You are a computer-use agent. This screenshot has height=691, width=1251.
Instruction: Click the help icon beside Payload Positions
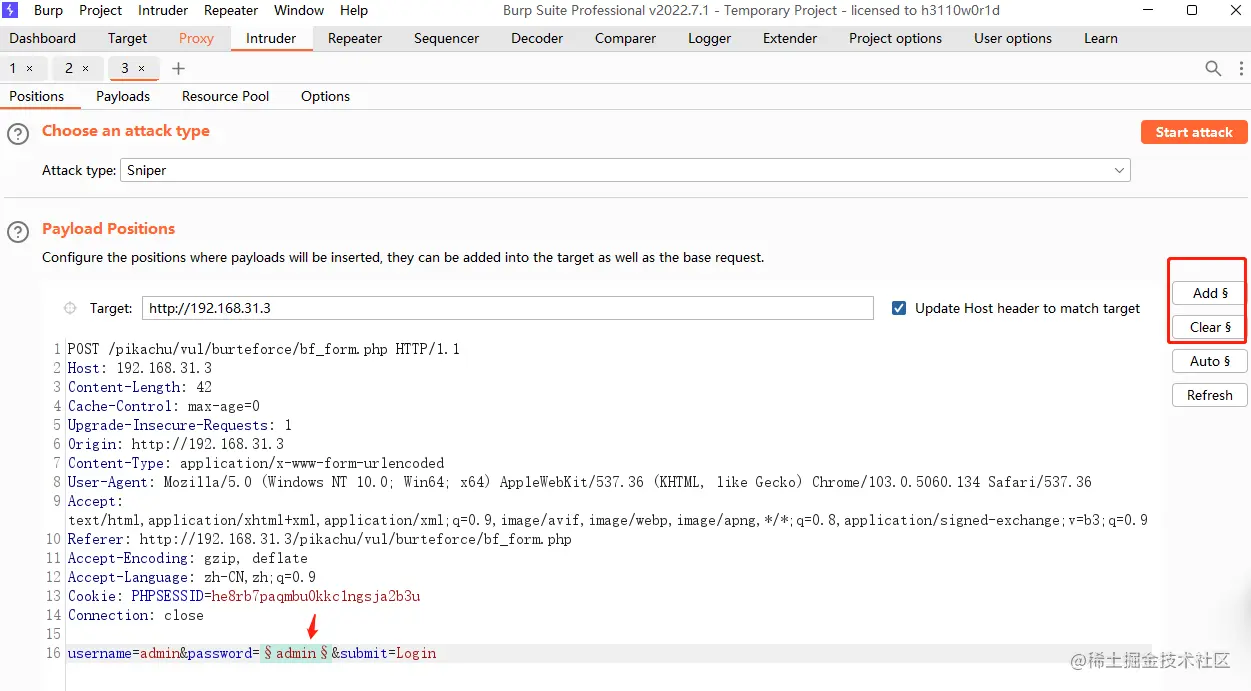coord(18,232)
